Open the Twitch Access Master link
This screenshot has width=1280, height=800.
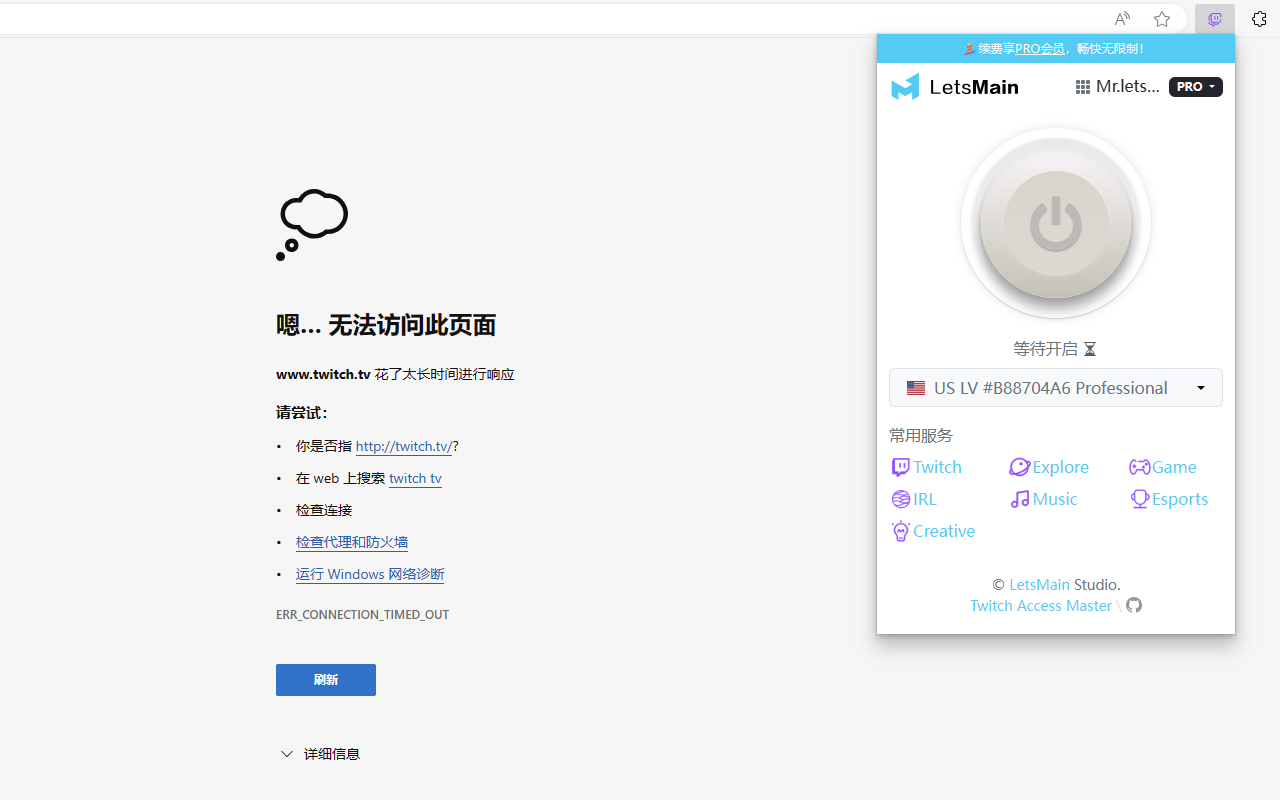pos(1041,606)
